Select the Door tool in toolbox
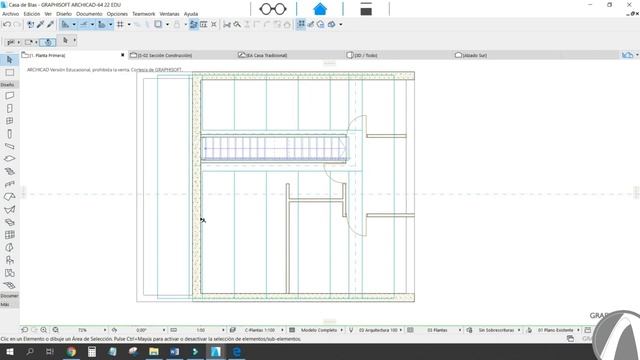Image resolution: width=640 pixels, height=360 pixels. pyautogui.click(x=9, y=108)
